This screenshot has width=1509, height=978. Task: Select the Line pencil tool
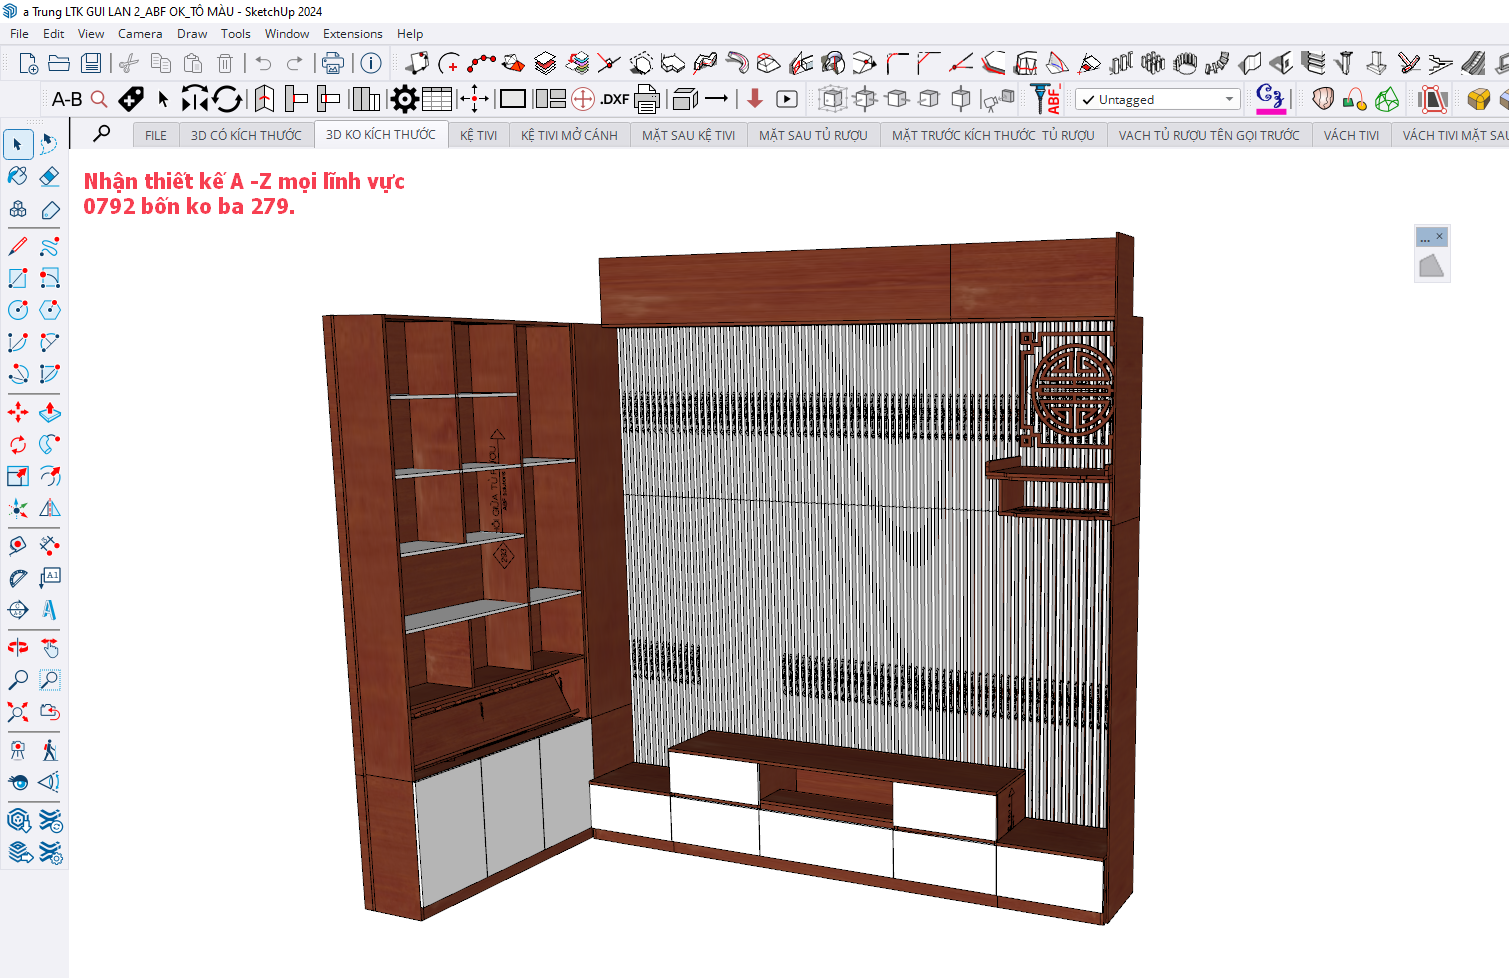point(18,246)
